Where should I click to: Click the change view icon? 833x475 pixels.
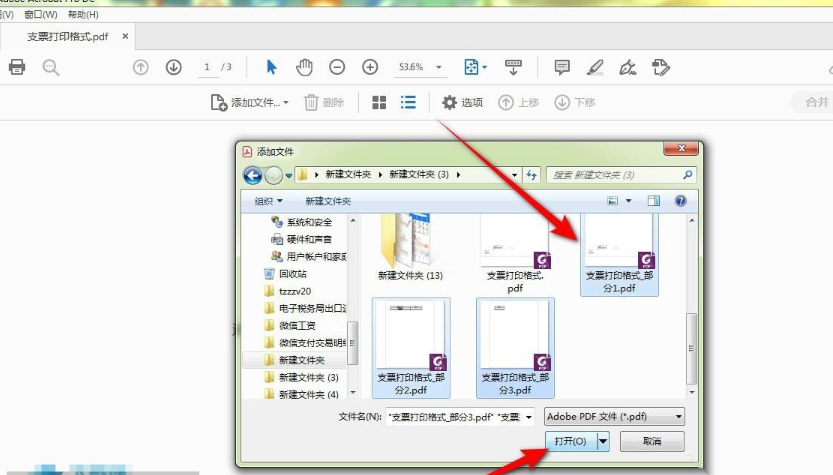point(613,201)
